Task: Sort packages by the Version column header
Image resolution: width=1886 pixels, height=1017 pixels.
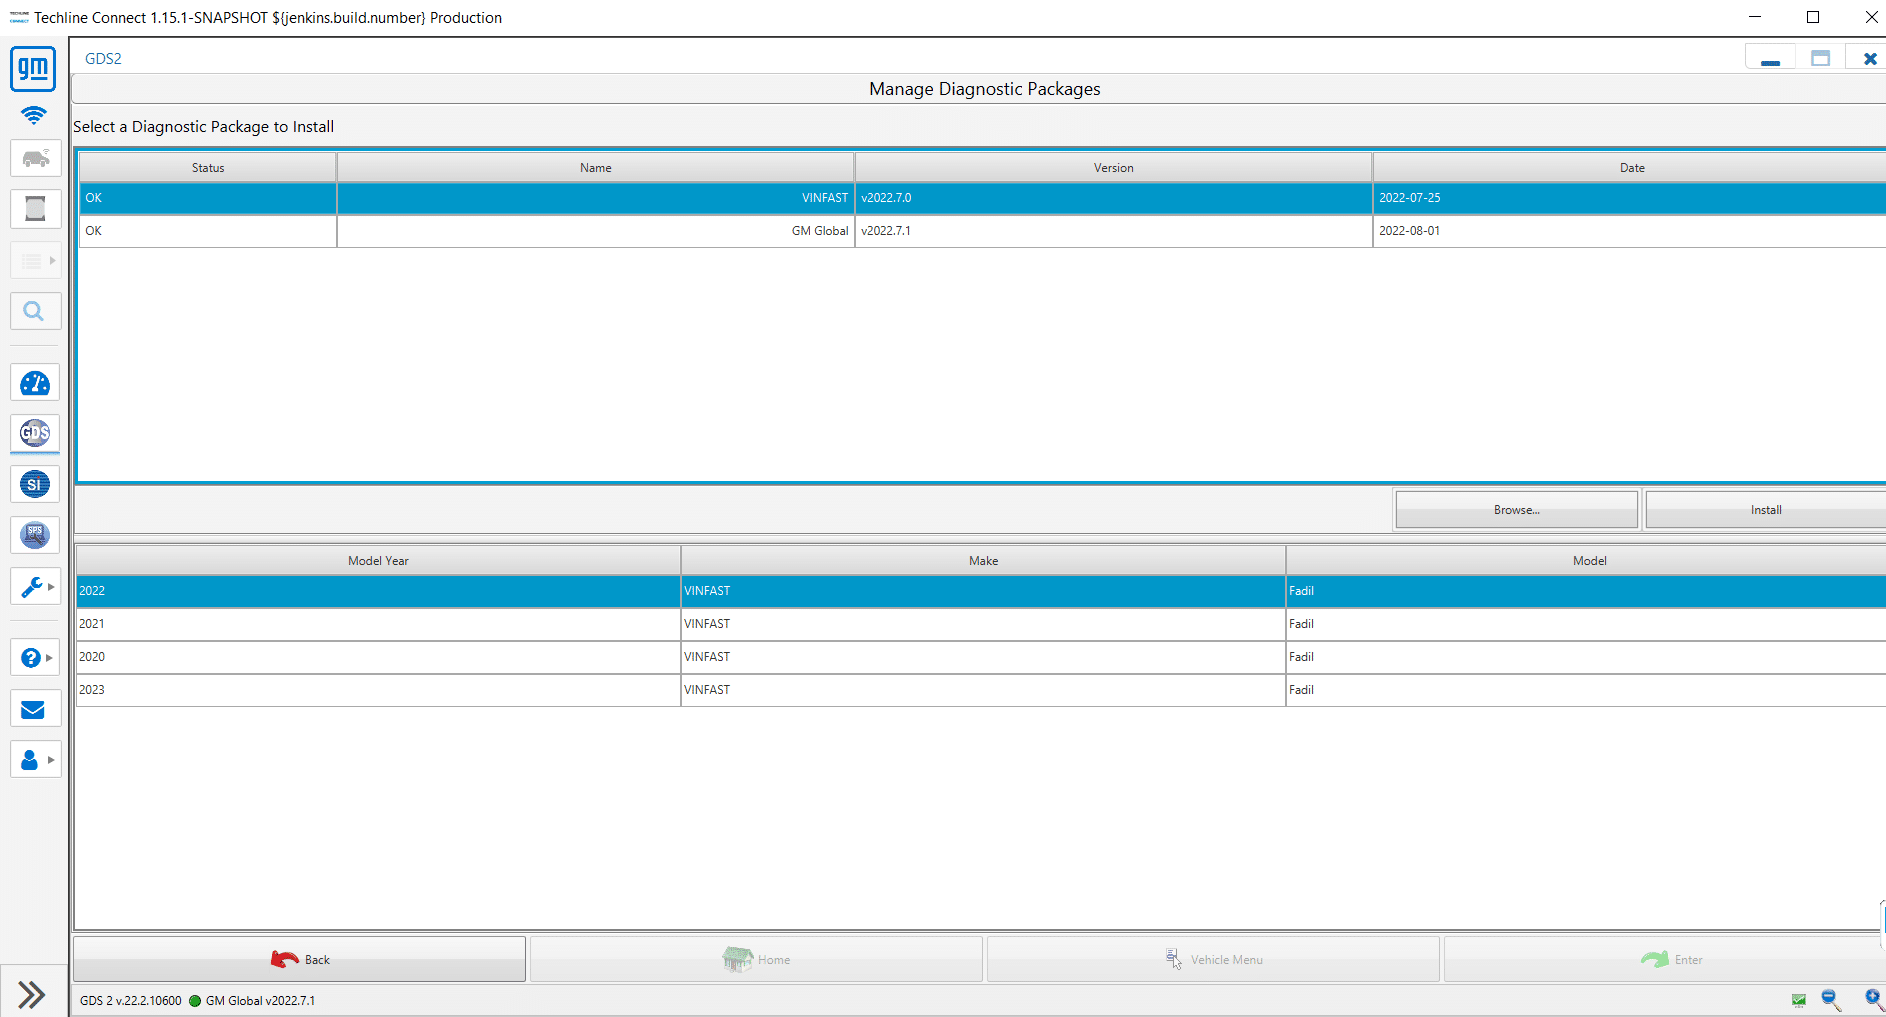Action: 1114,168
